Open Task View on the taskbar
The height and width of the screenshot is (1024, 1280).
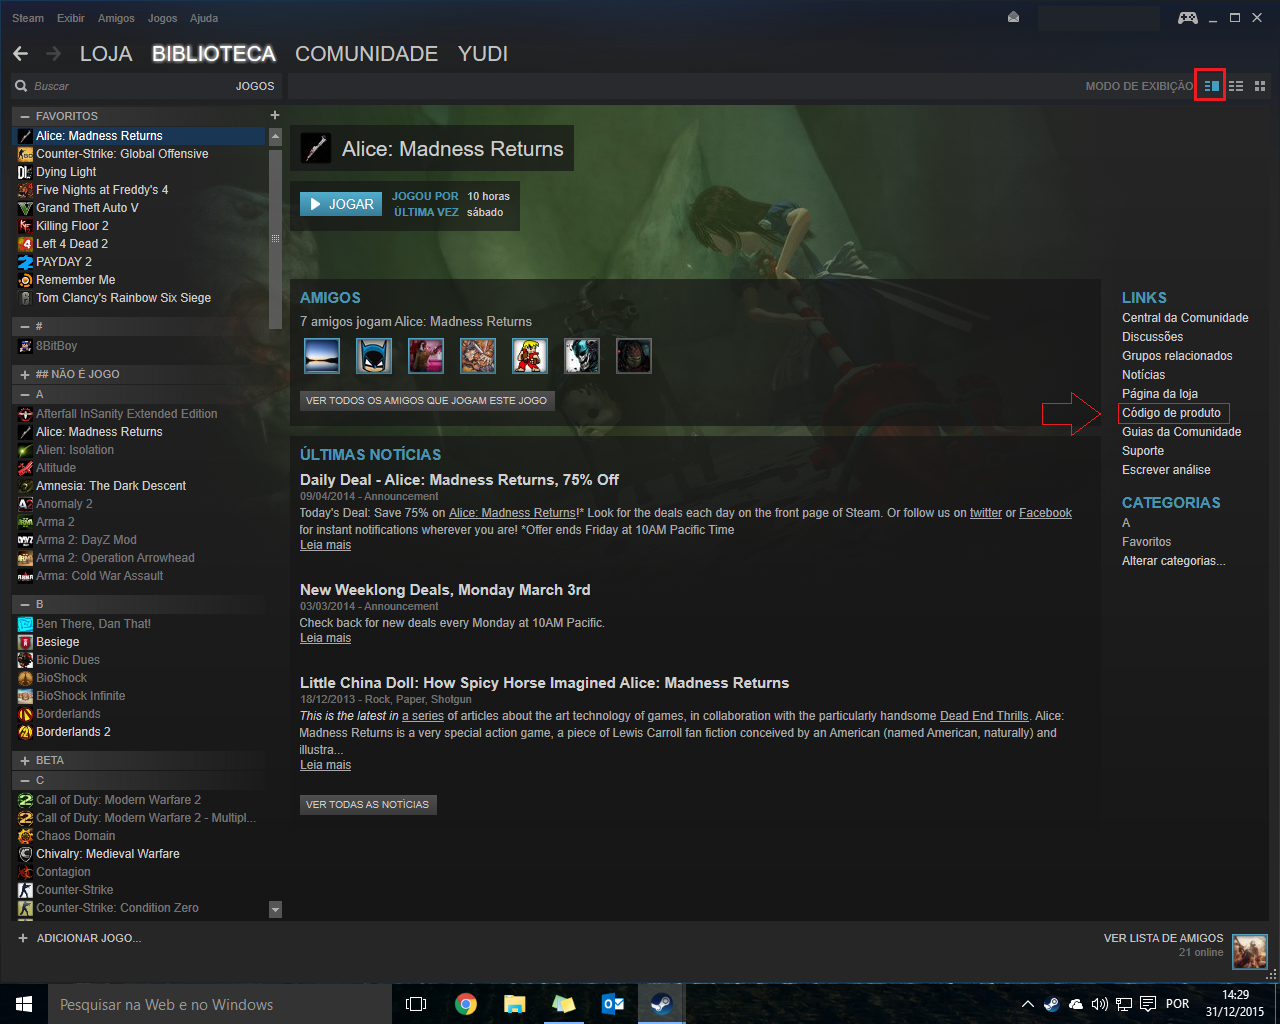point(416,1004)
